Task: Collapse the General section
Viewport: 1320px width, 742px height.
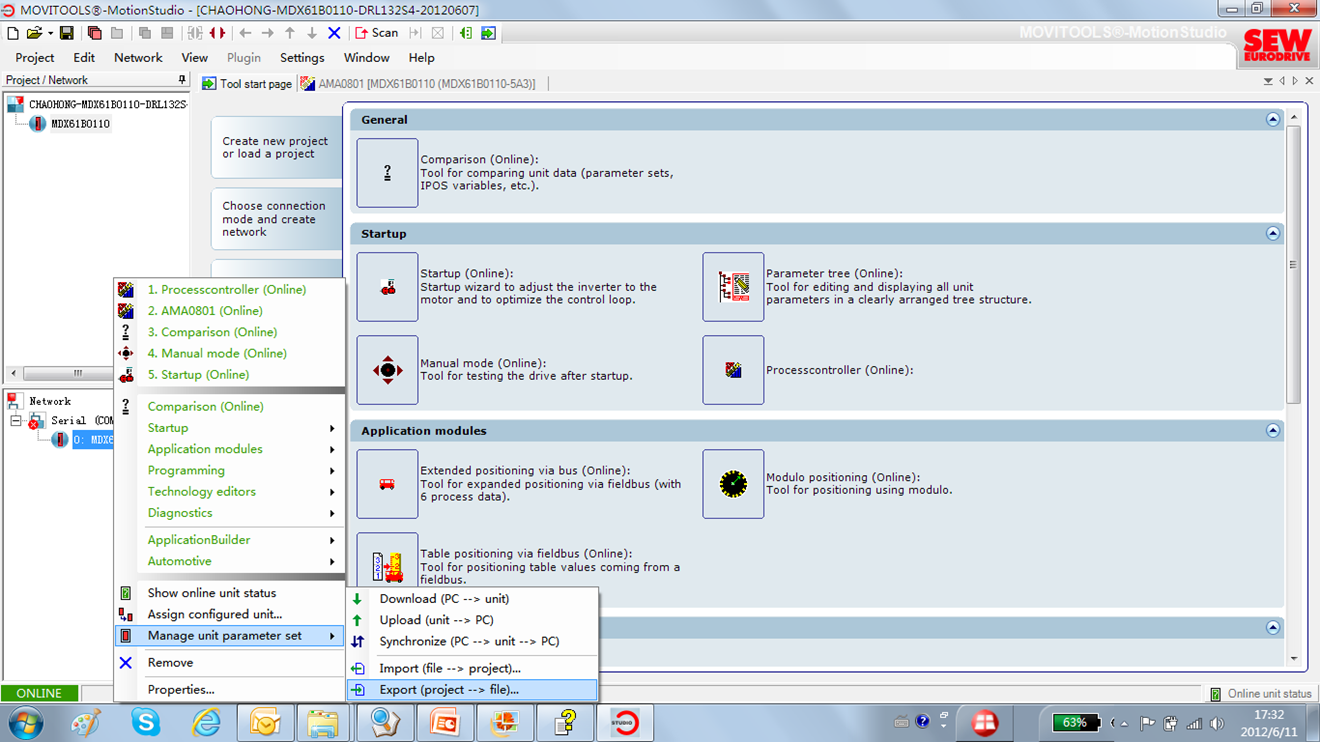Action: pos(1272,119)
